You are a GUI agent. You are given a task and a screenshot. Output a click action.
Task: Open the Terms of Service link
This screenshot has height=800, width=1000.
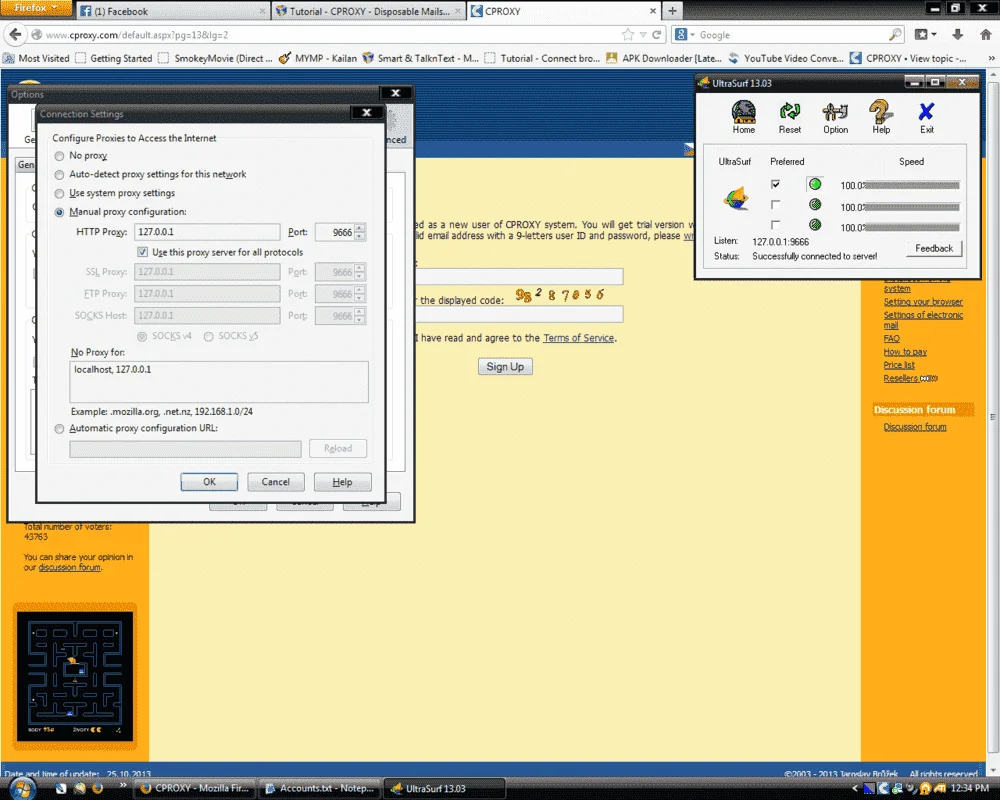pyautogui.click(x=578, y=338)
